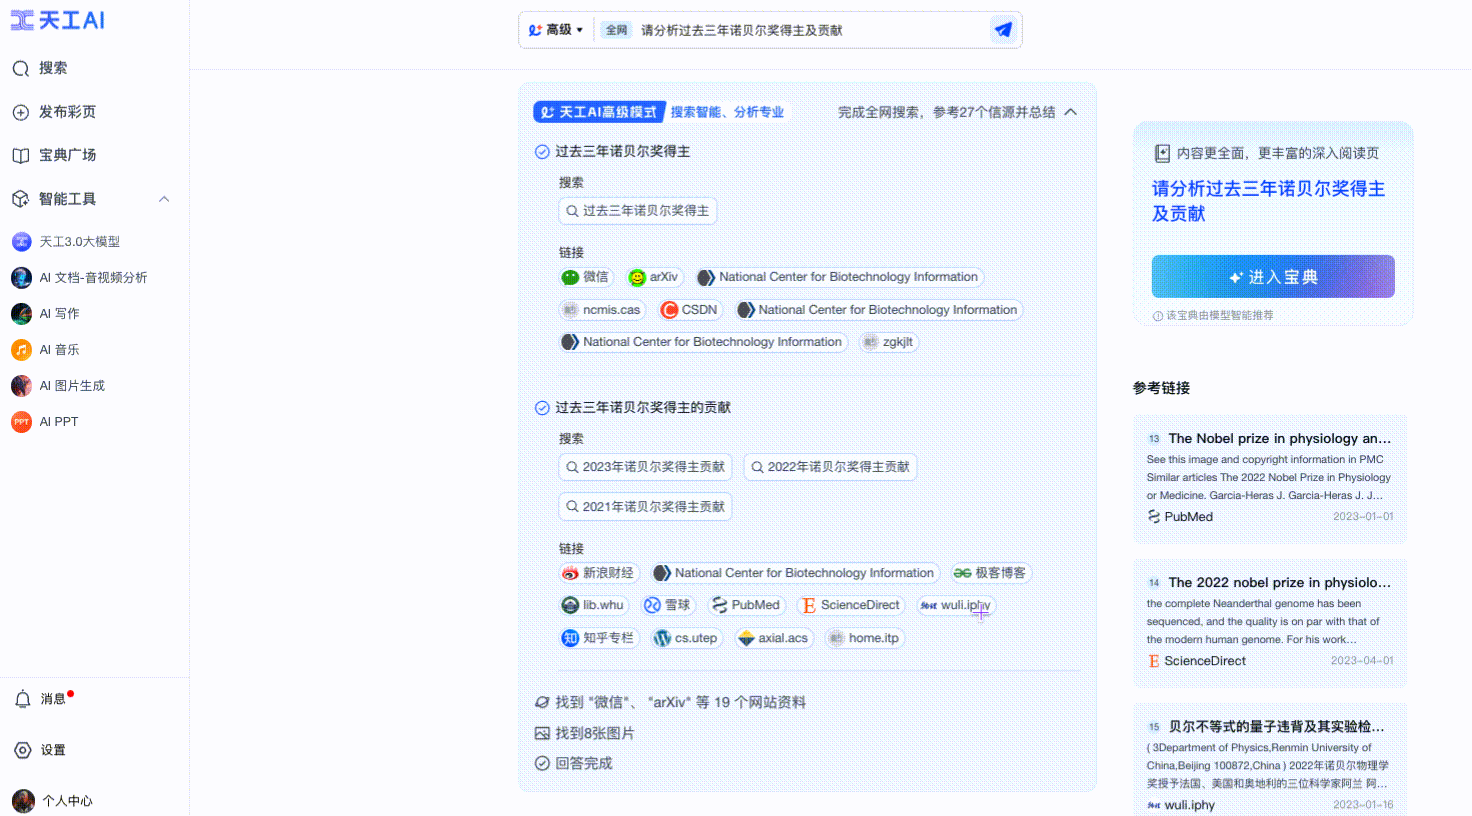Click the 天工AI logo
The width and height of the screenshot is (1472, 816).
pyautogui.click(x=57, y=20)
